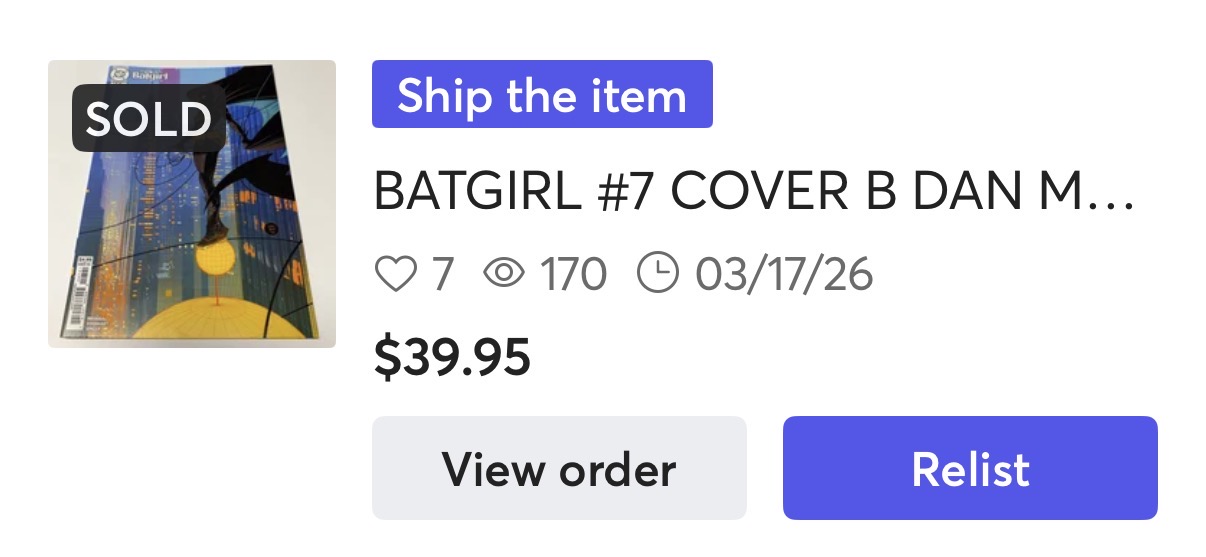
Task: Click the eye views icon
Action: pyautogui.click(x=504, y=274)
